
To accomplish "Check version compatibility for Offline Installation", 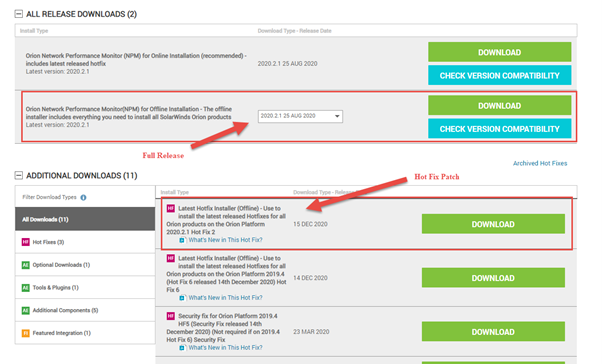I will (499, 129).
